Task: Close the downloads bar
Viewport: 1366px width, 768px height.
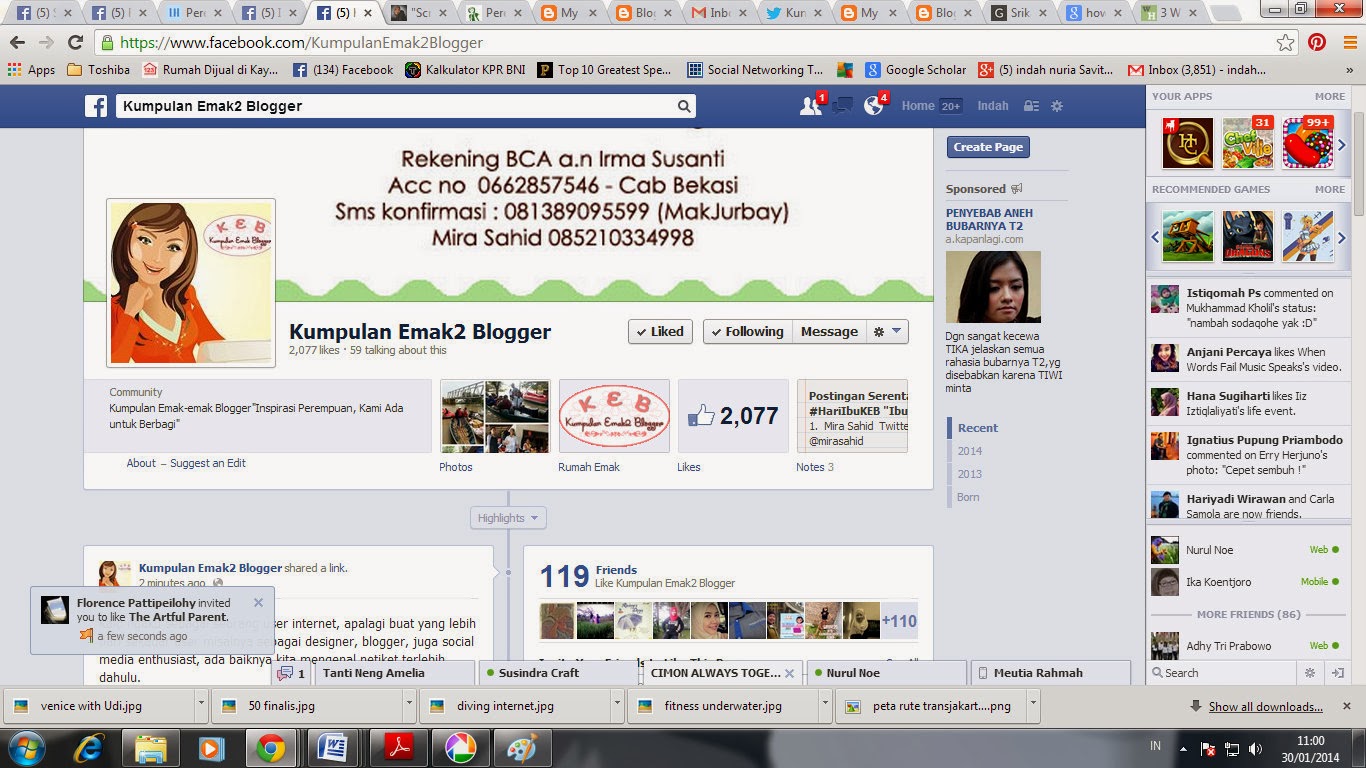Action: 1349,706
